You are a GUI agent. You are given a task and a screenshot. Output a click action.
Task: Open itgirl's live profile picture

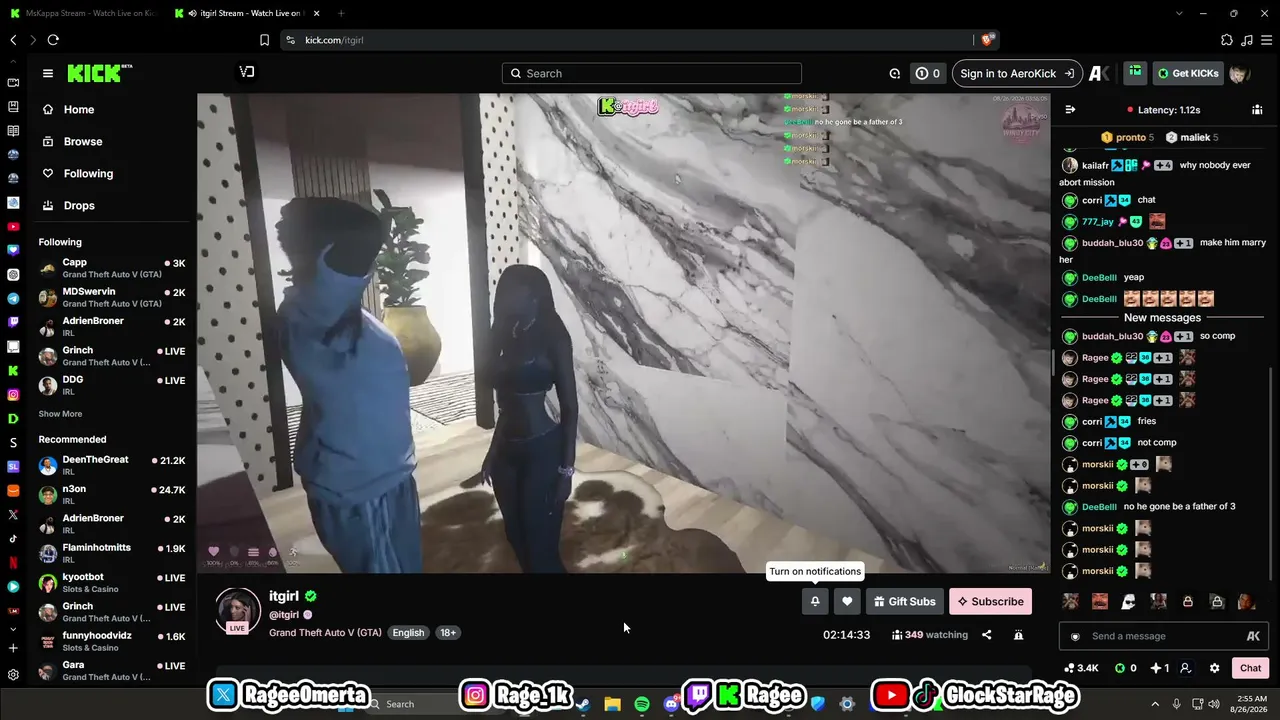[x=238, y=610]
